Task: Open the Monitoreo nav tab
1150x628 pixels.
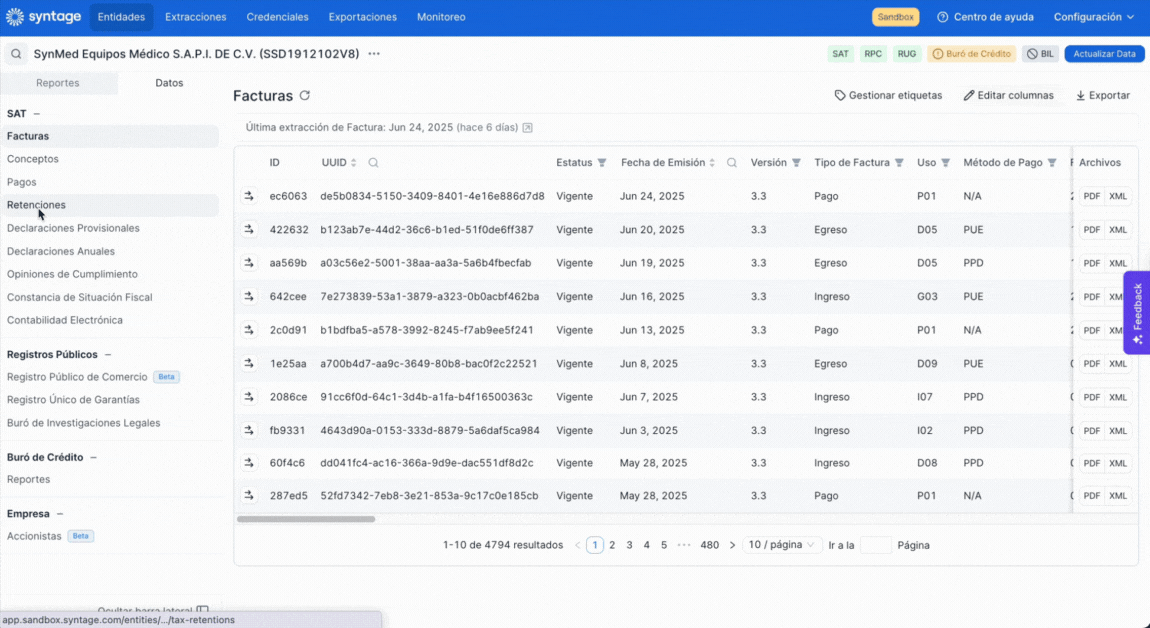Action: tap(441, 17)
